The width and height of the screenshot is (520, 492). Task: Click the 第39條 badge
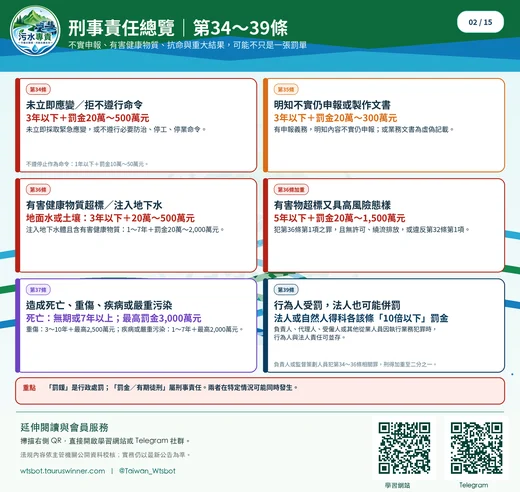click(x=286, y=289)
